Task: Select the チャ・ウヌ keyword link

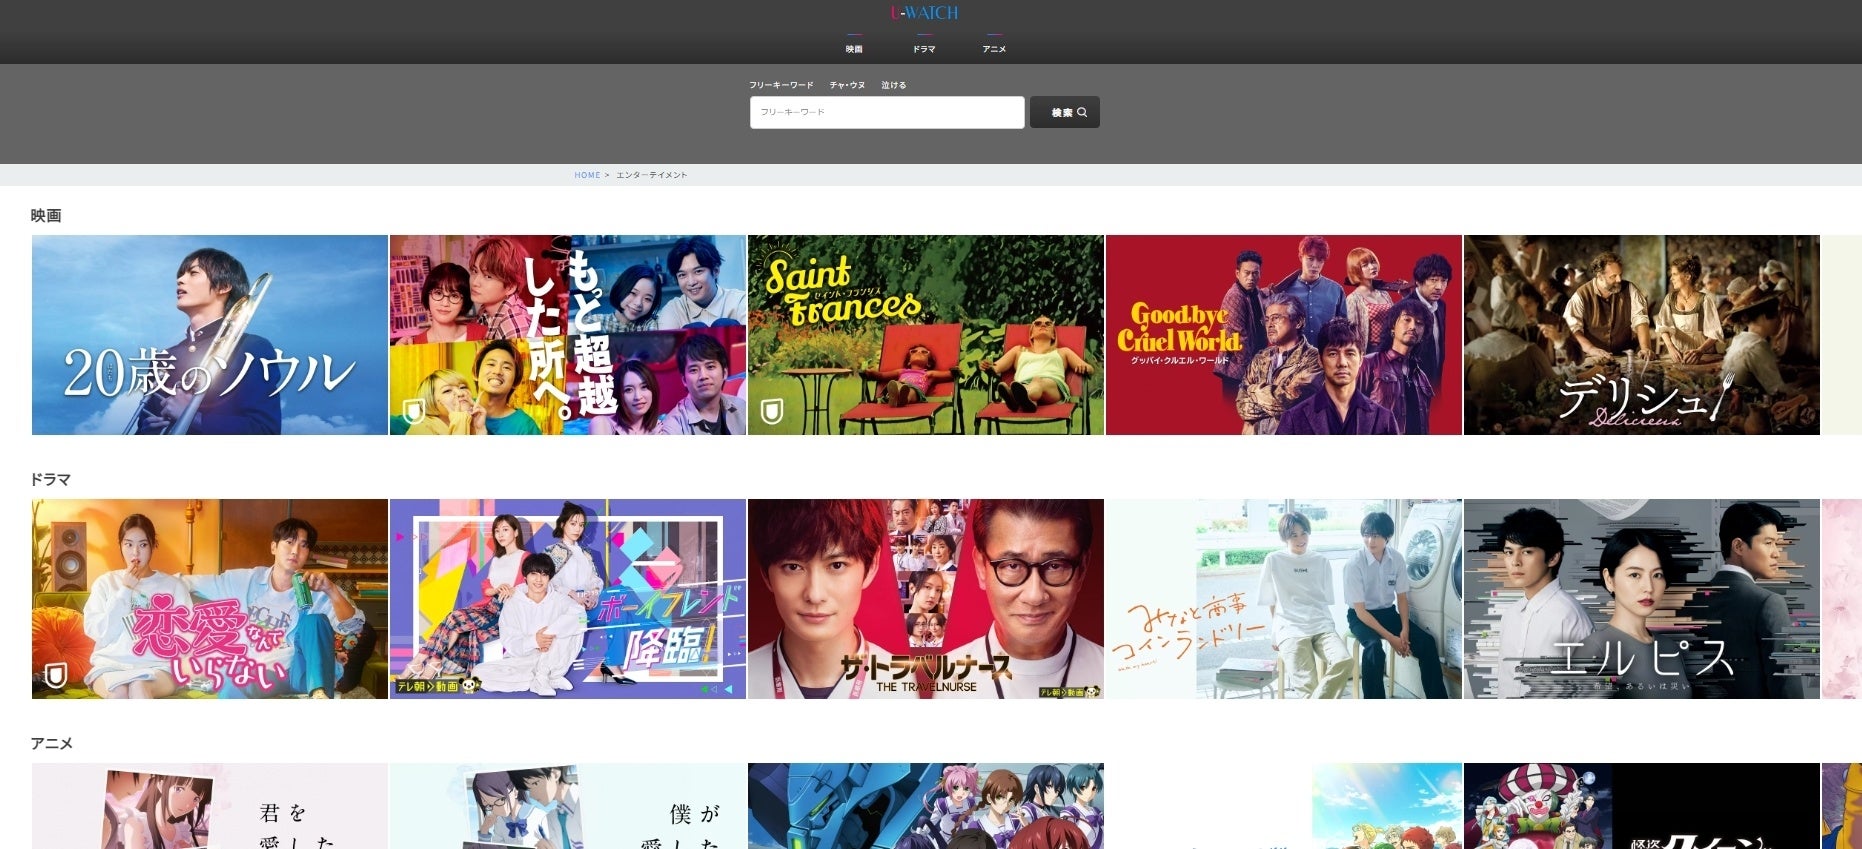Action: (x=847, y=85)
